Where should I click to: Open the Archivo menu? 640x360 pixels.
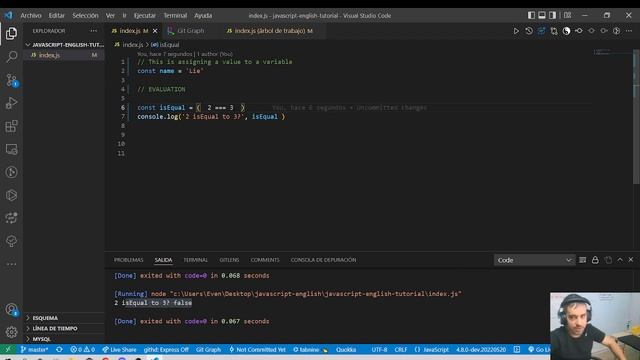click(x=31, y=16)
